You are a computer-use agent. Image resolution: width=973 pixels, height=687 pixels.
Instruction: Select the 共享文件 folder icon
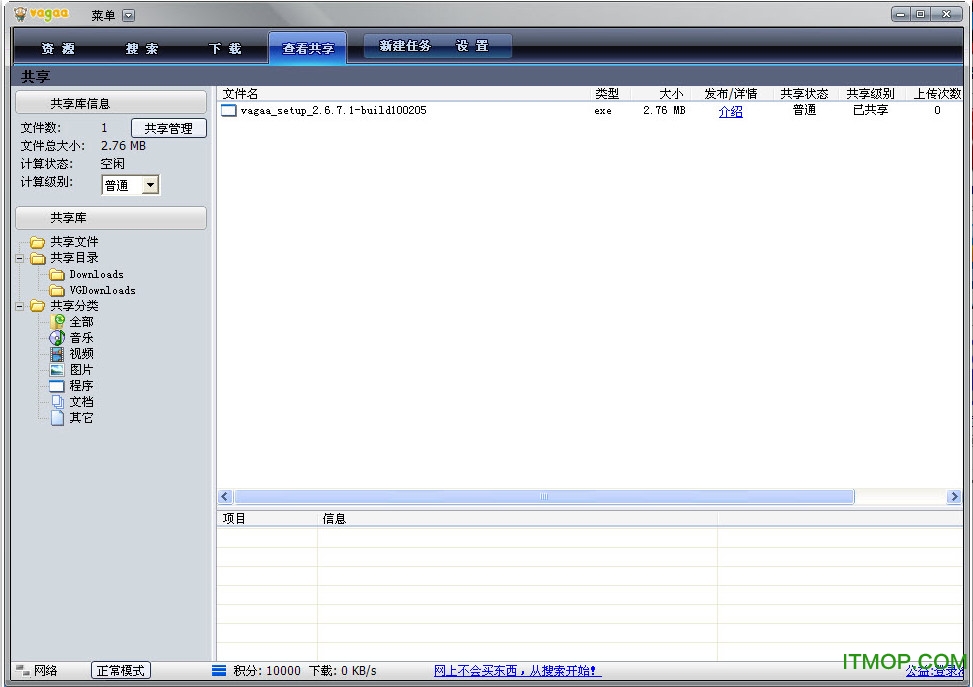[x=37, y=241]
